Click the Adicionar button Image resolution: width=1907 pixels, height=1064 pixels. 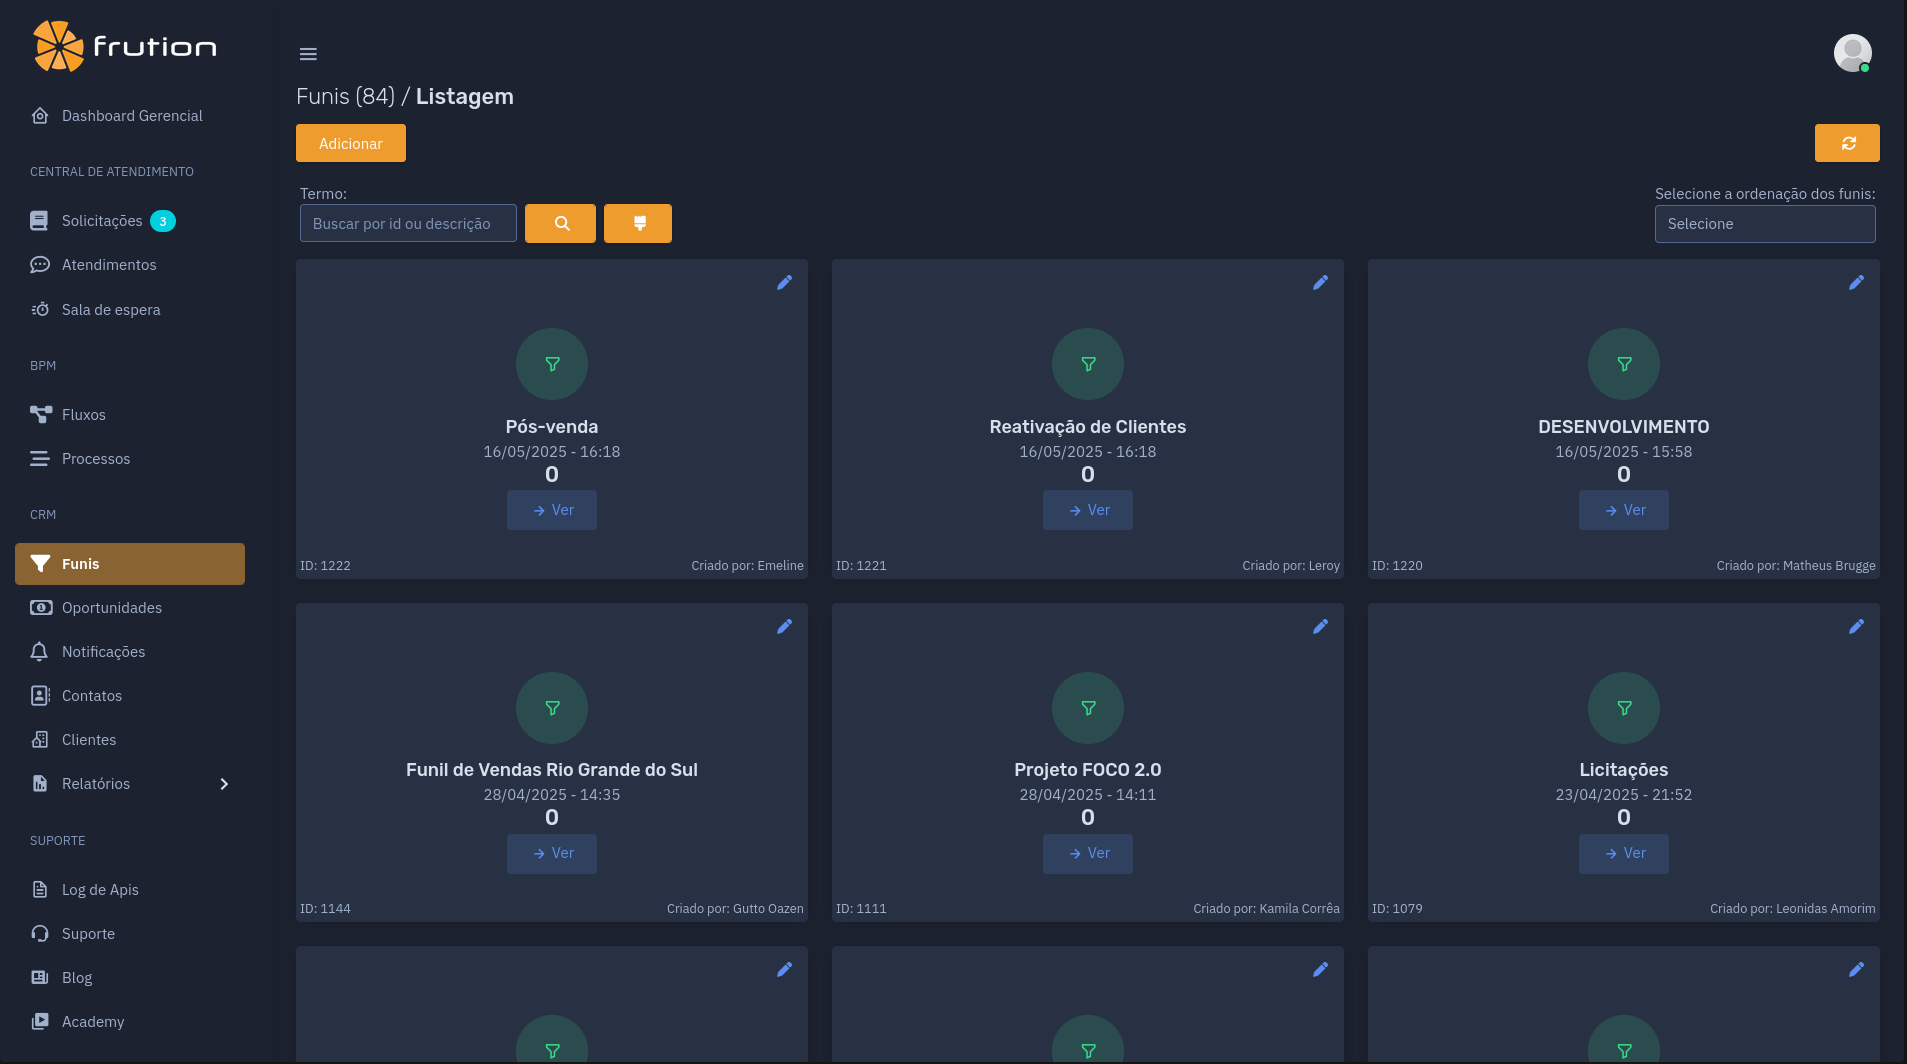coord(350,143)
